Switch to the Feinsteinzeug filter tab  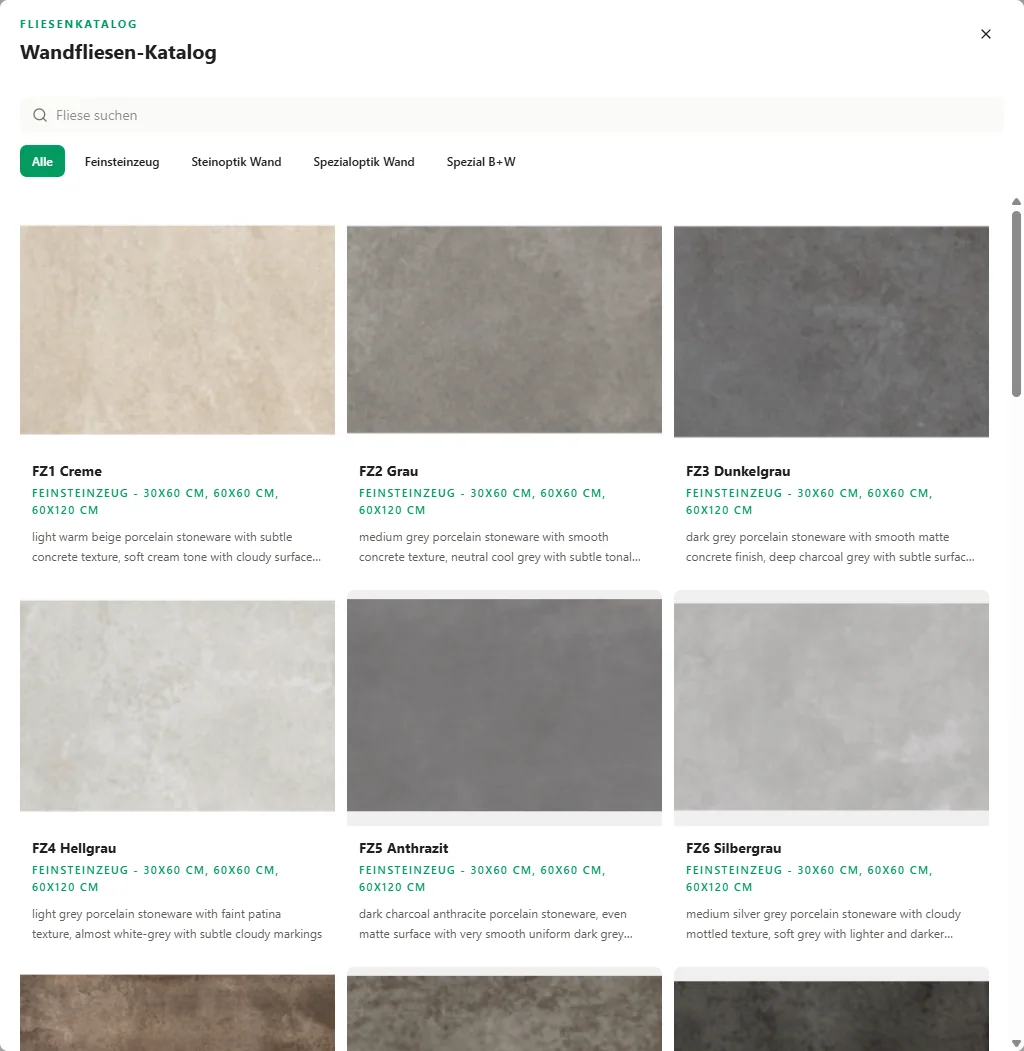pos(122,162)
